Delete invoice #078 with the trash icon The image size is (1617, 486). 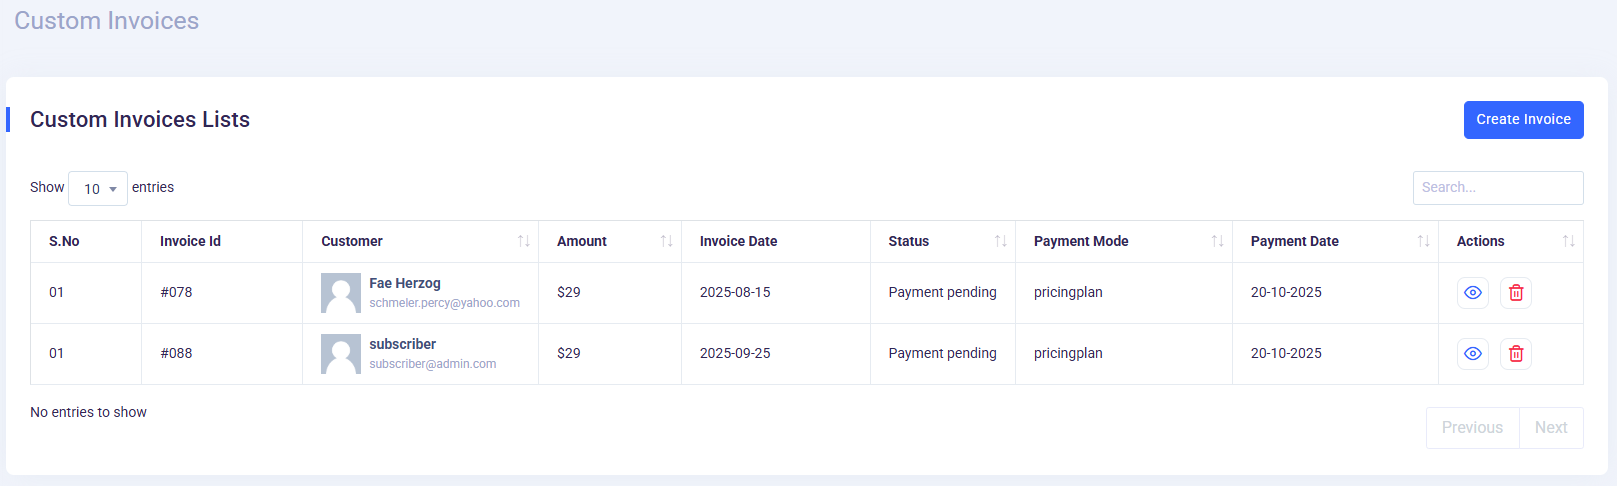(1515, 293)
